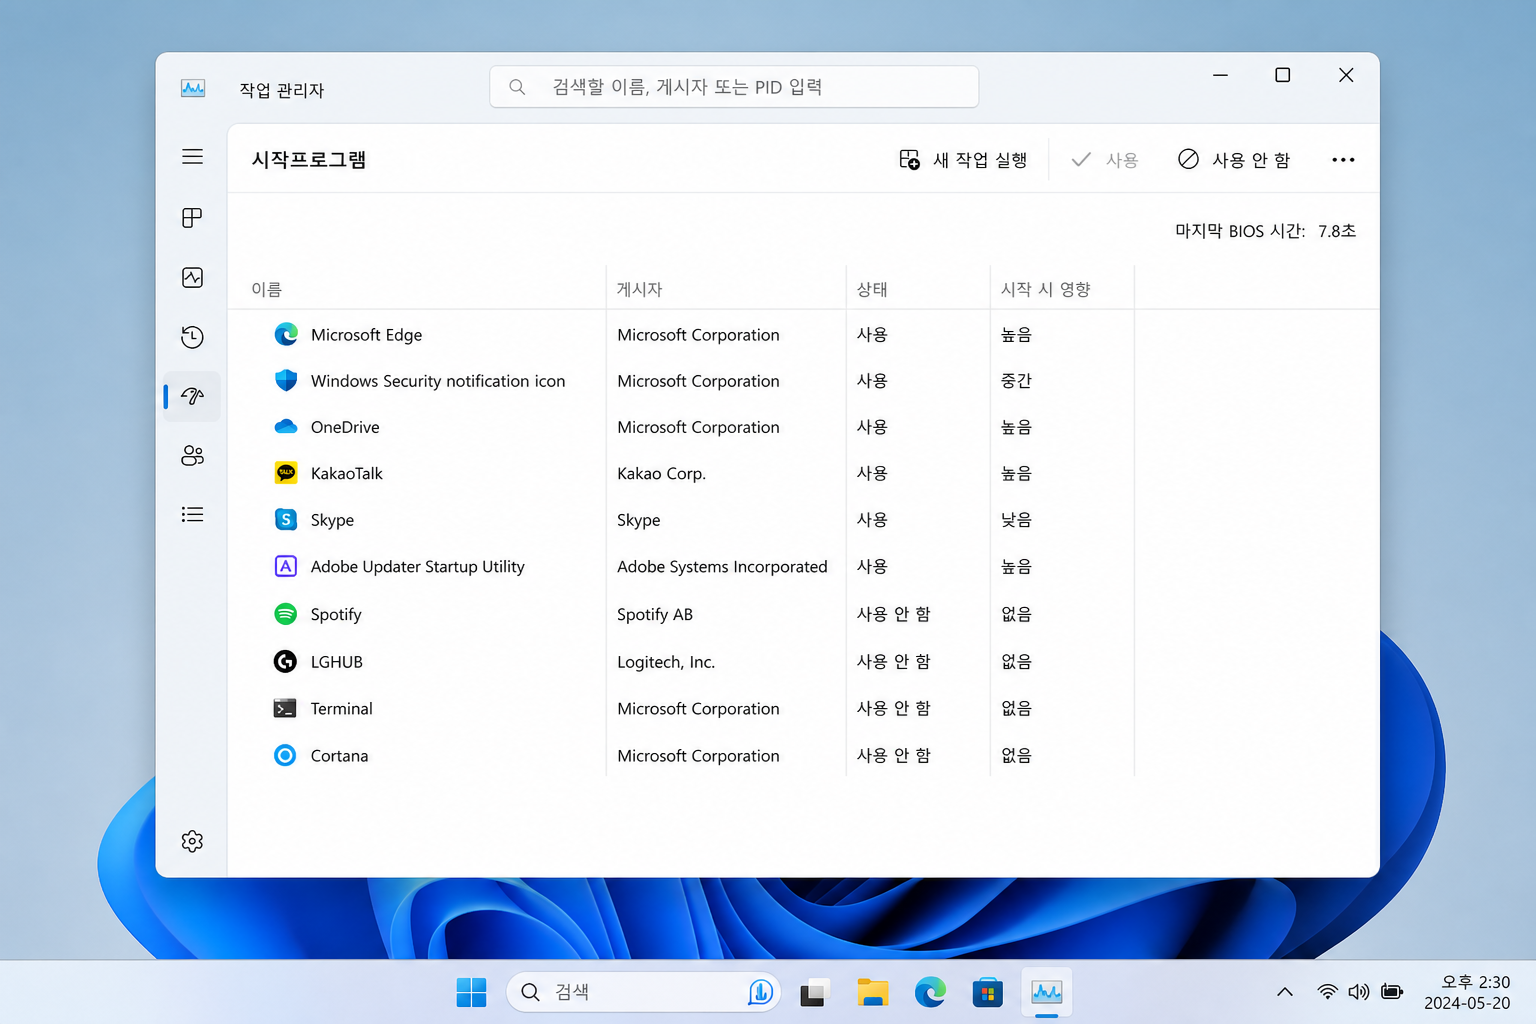Click the Adobe Updater row icon
The height and width of the screenshot is (1024, 1536).
click(x=286, y=566)
